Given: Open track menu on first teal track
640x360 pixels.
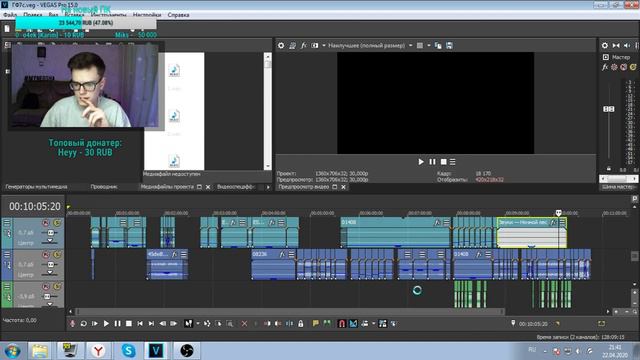Looking at the screenshot, I should point(7,223).
